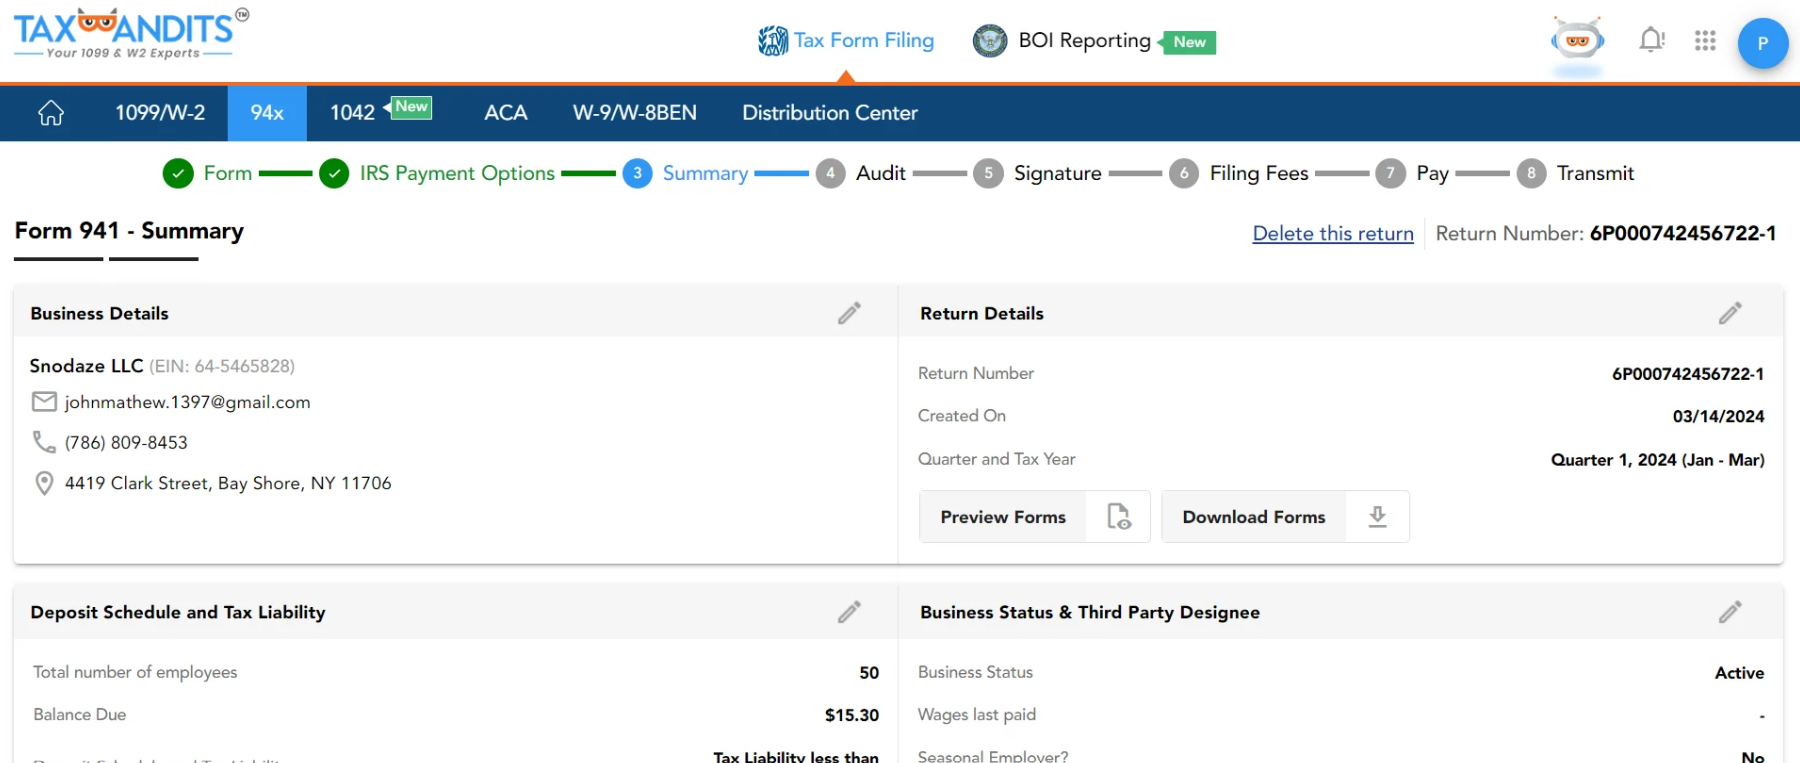Click Delete this return link
This screenshot has height=763, width=1800.
[x=1333, y=234]
